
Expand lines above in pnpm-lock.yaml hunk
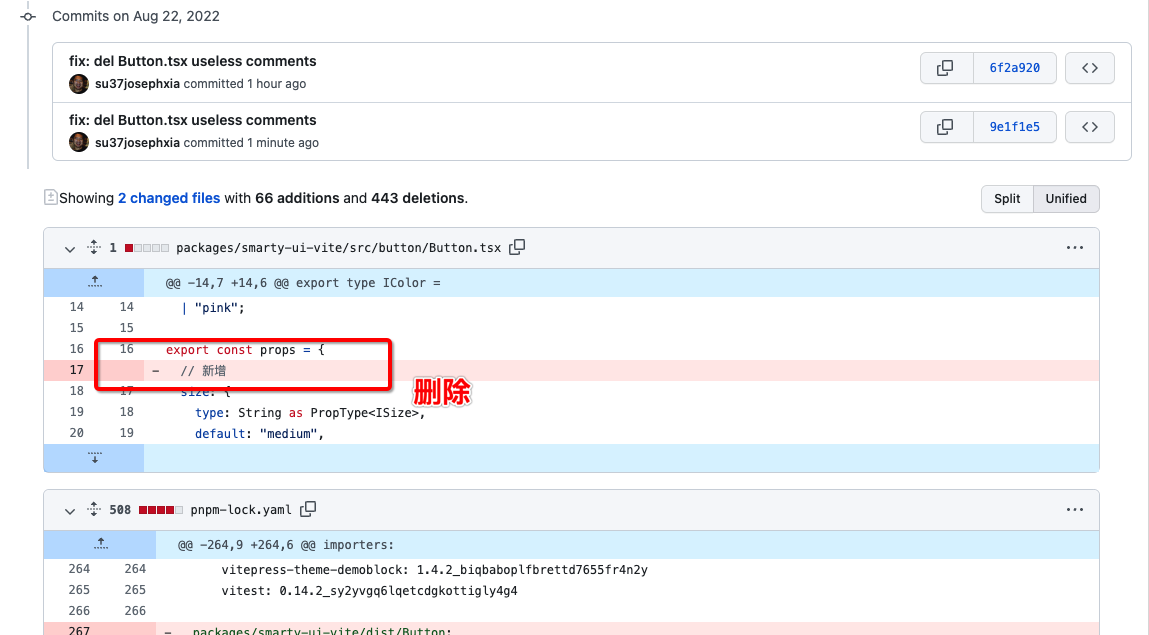(x=100, y=545)
